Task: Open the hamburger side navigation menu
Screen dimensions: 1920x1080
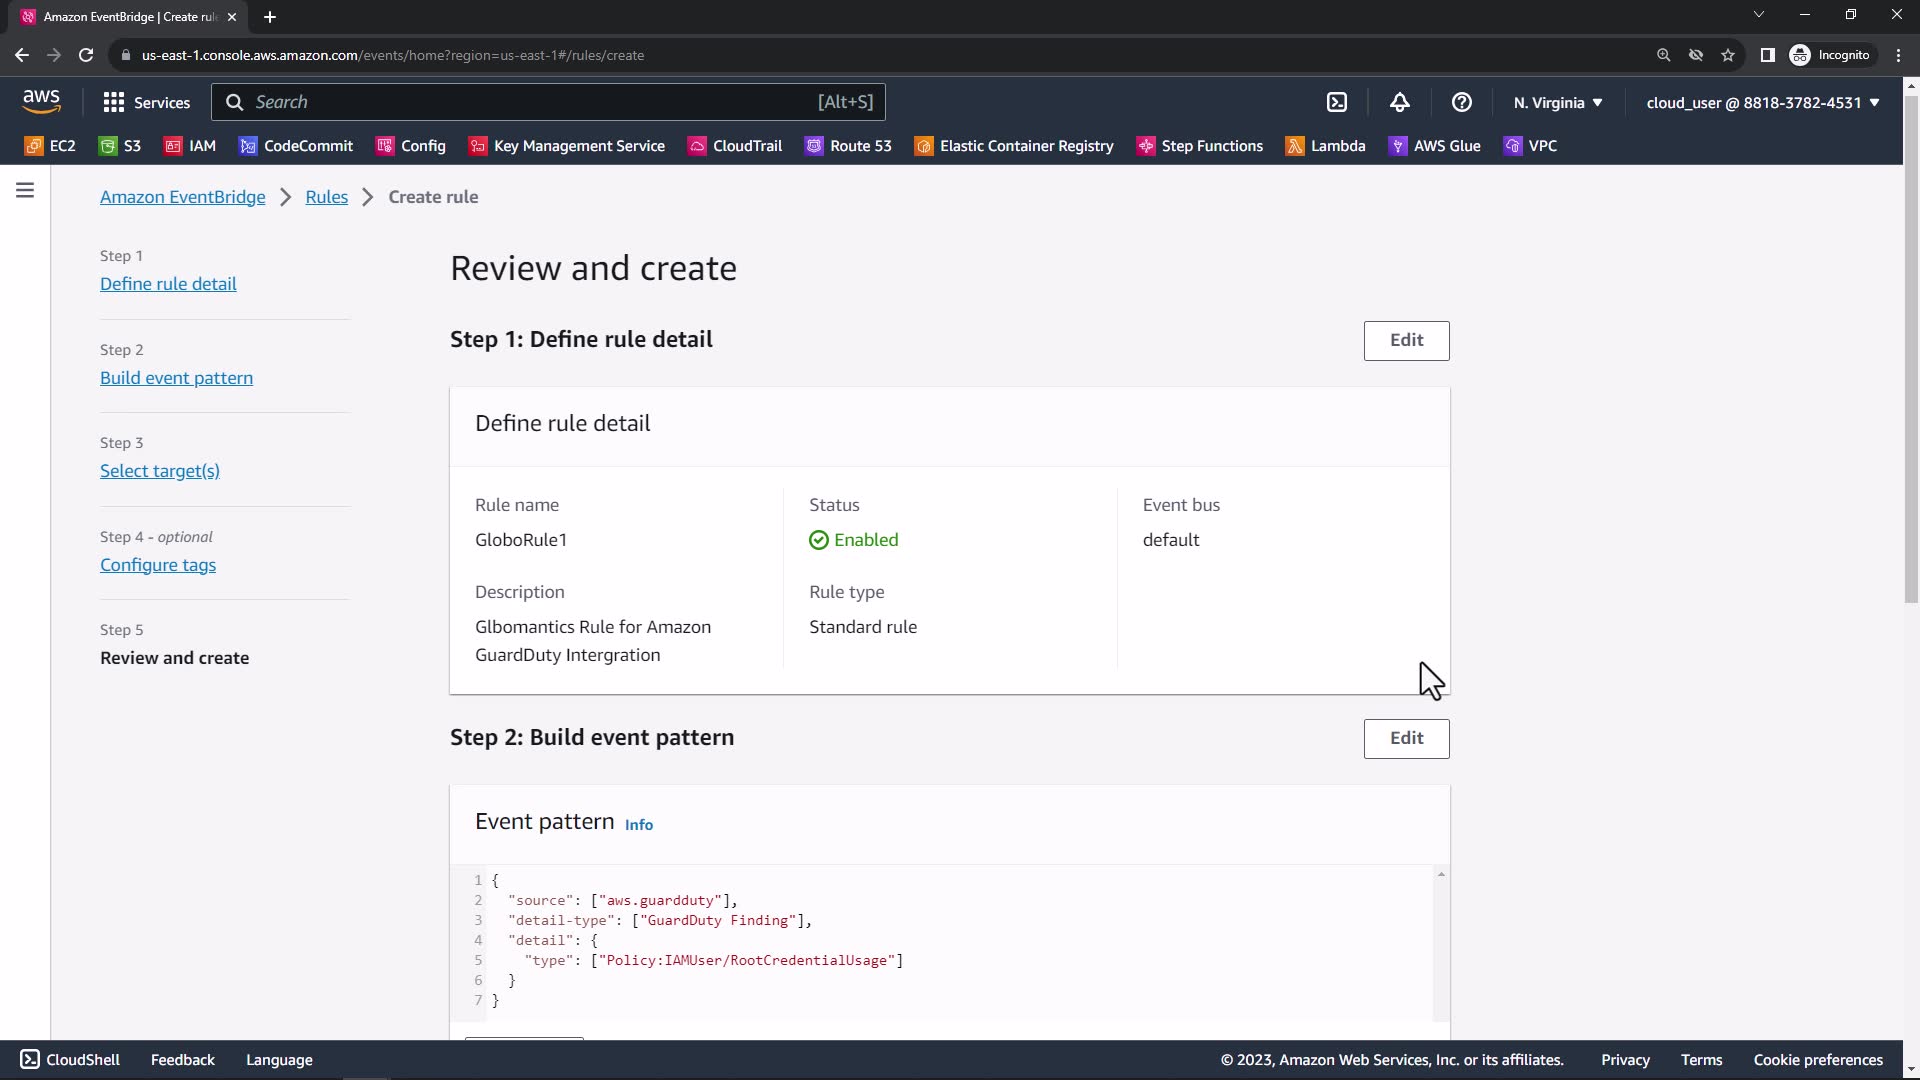Action: click(x=25, y=190)
